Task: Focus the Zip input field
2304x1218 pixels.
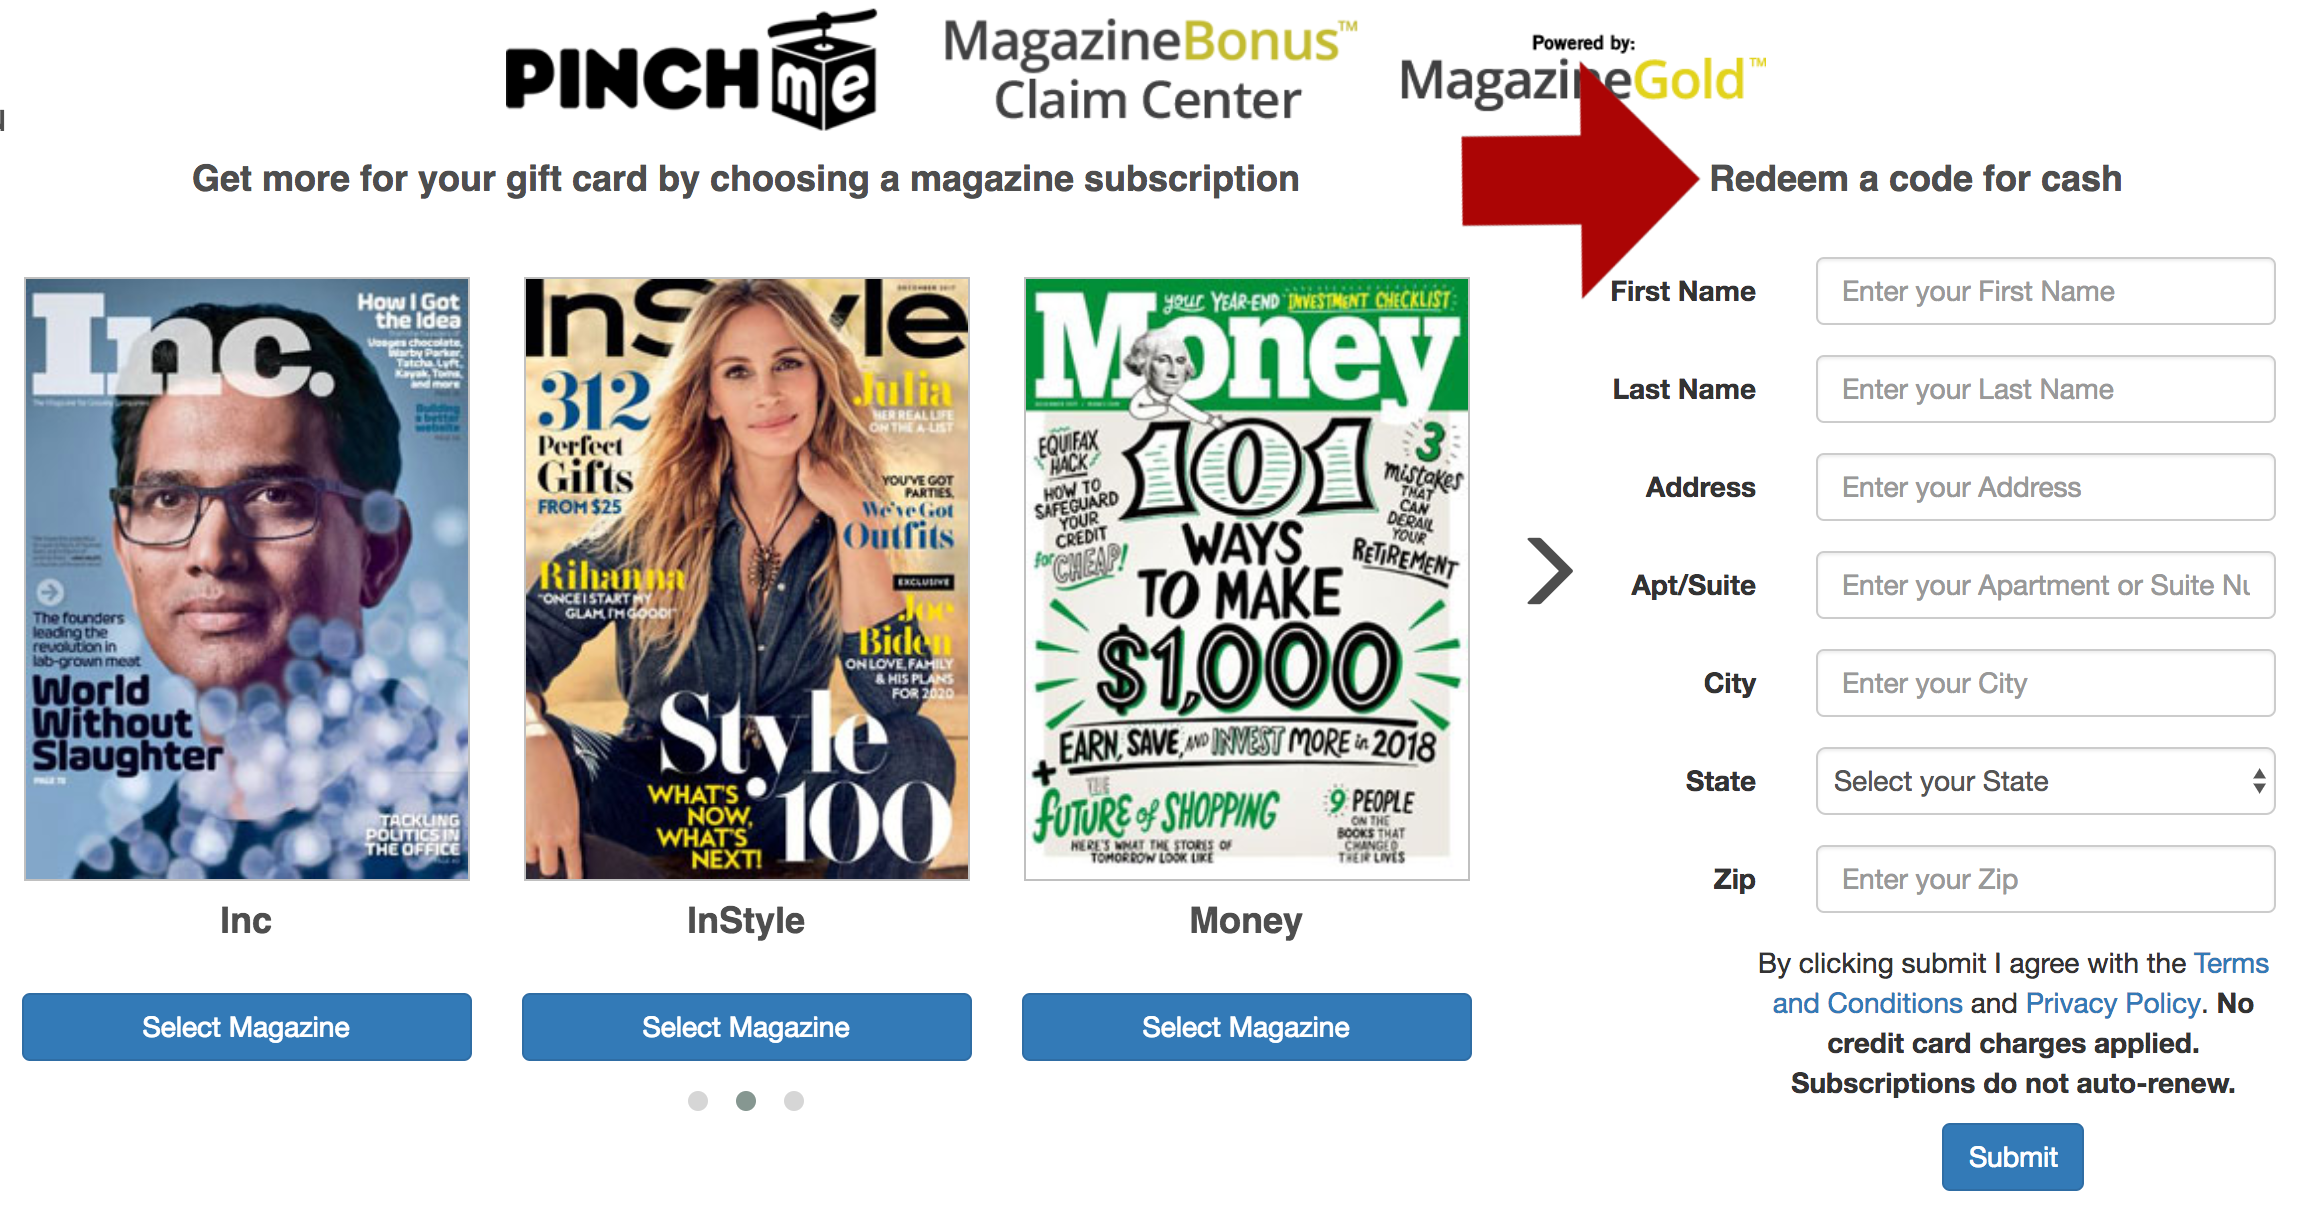Action: point(2045,879)
